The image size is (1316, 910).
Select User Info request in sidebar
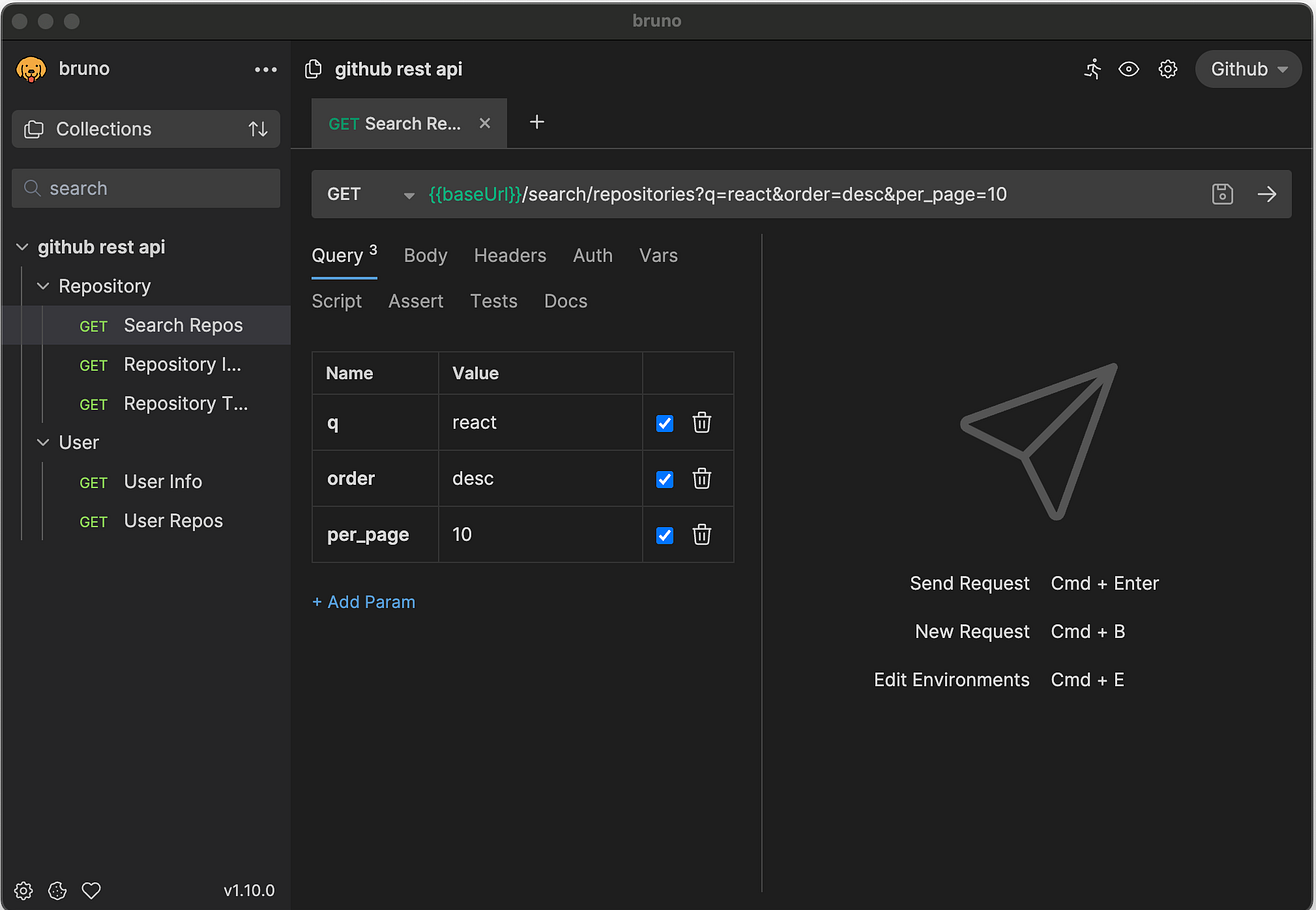[146, 481]
